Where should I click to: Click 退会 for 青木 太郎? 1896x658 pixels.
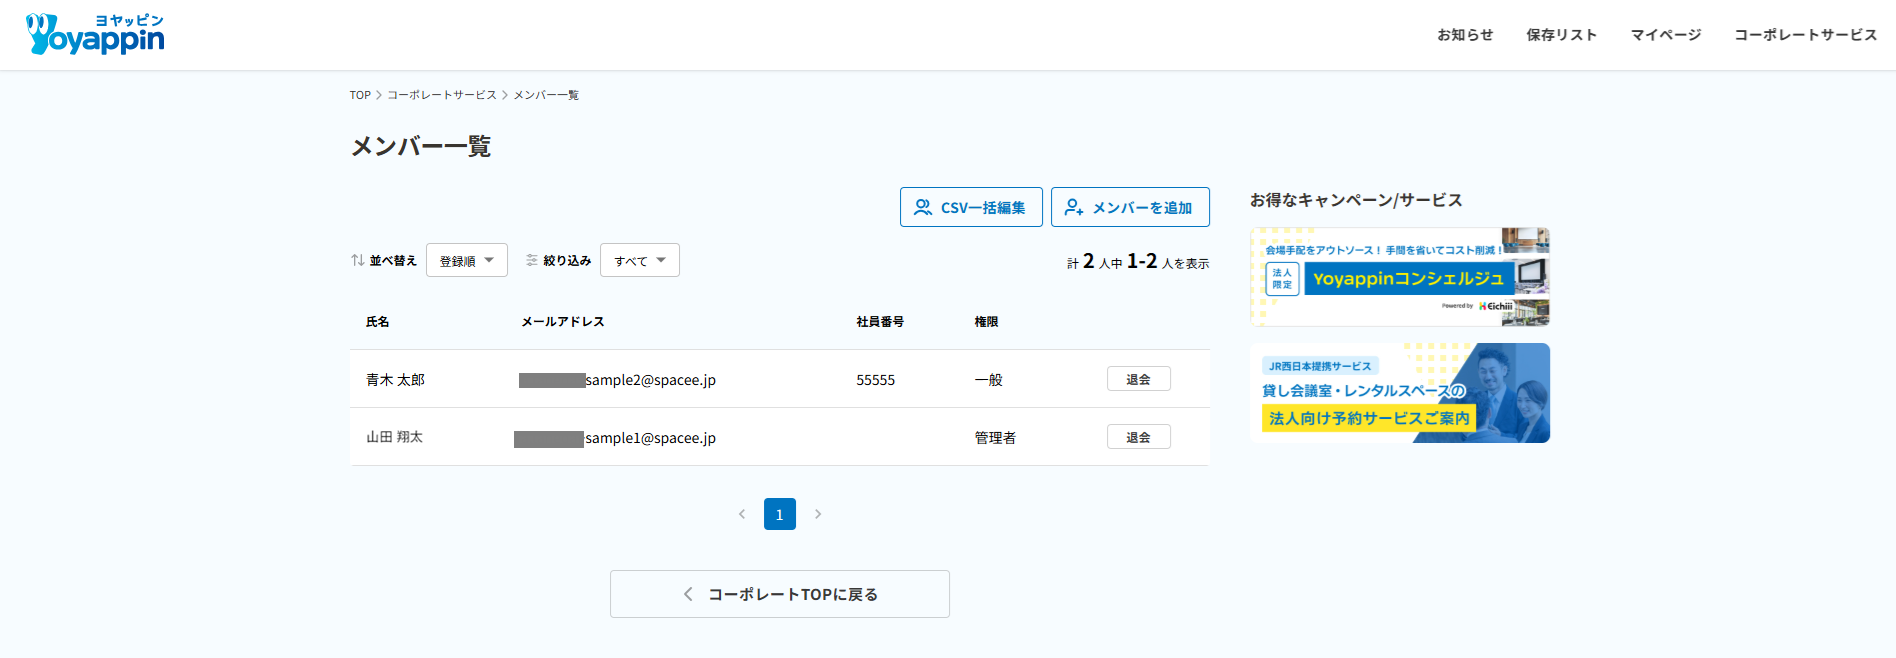[1138, 379]
